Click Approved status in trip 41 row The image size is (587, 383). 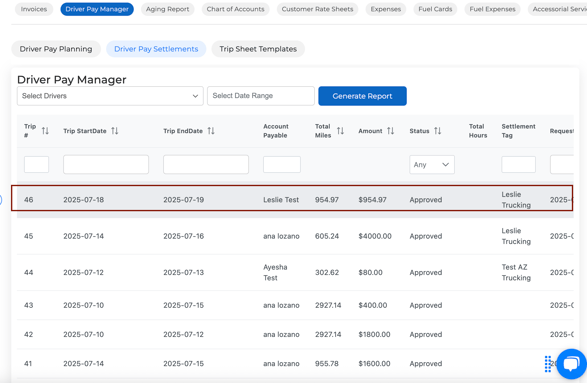(x=426, y=364)
